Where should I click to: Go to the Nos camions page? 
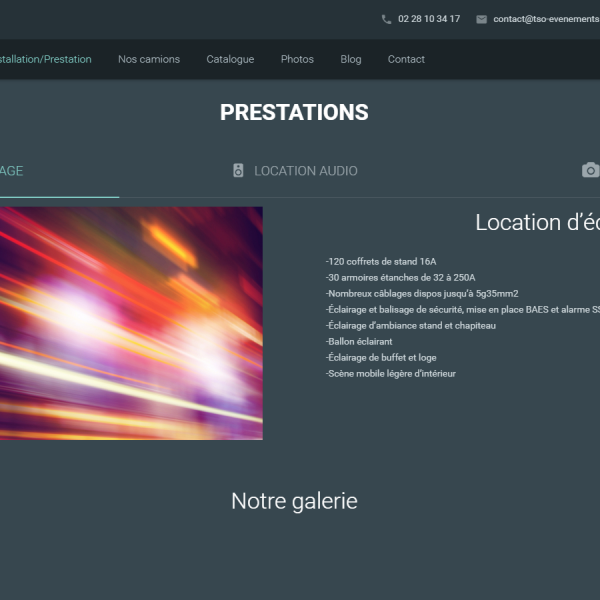(x=149, y=59)
